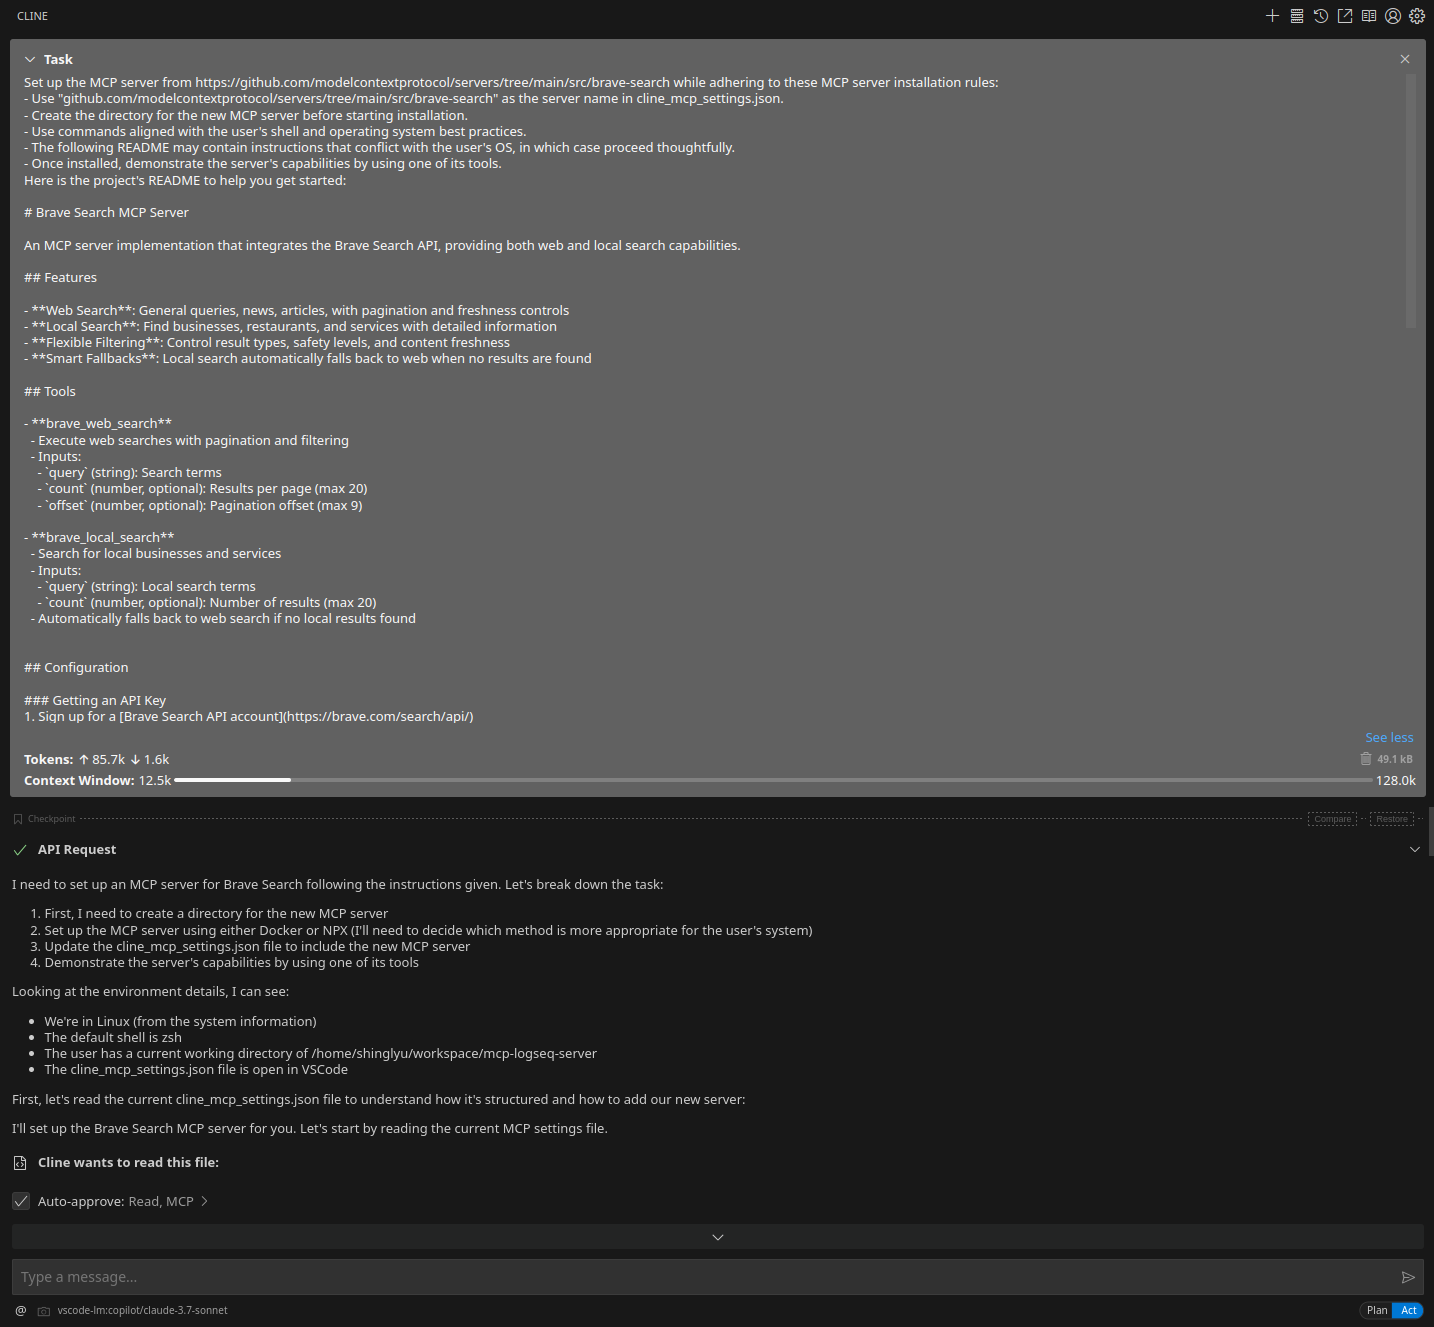Screen dimensions: 1434x1327
Task: Open the task History icon
Action: pos(1320,16)
